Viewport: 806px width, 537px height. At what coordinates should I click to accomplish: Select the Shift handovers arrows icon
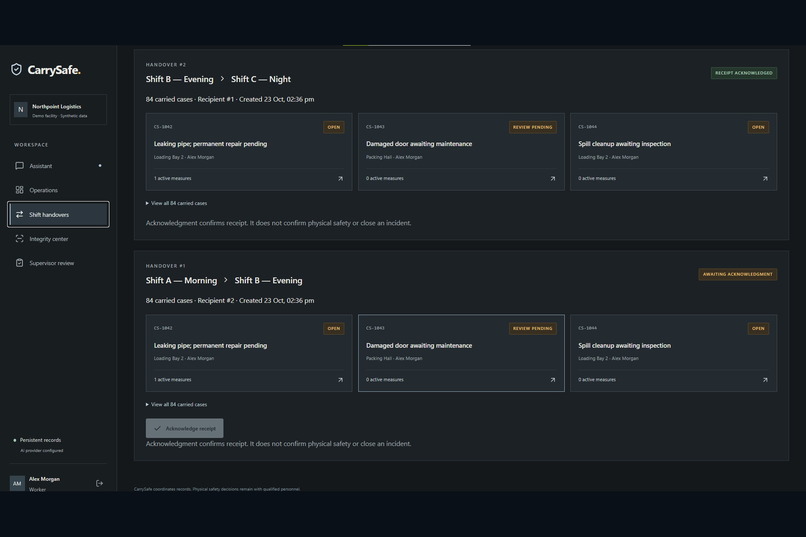click(x=20, y=214)
